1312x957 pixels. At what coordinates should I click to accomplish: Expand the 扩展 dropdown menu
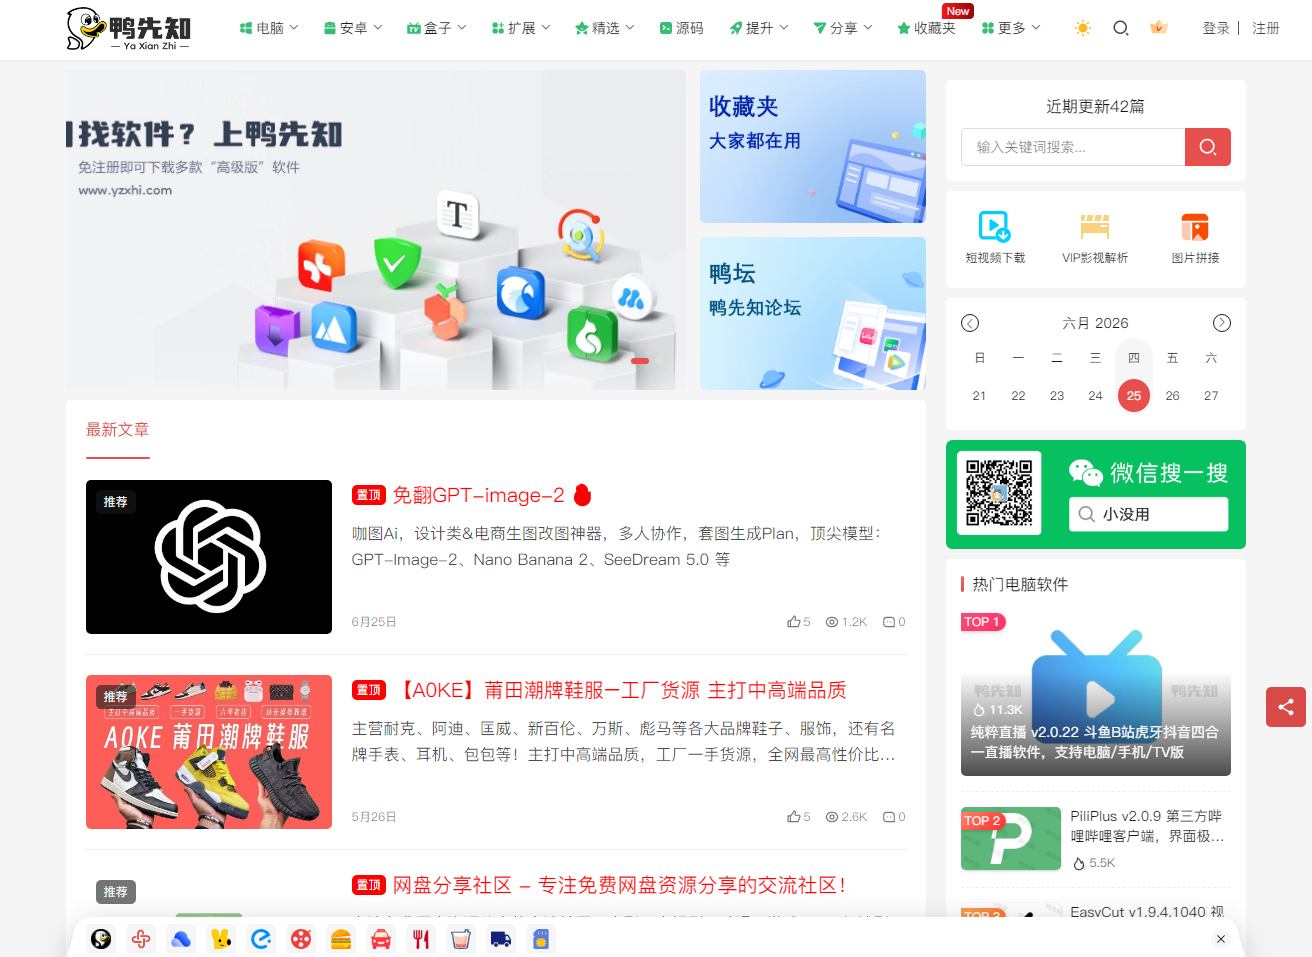coord(521,28)
